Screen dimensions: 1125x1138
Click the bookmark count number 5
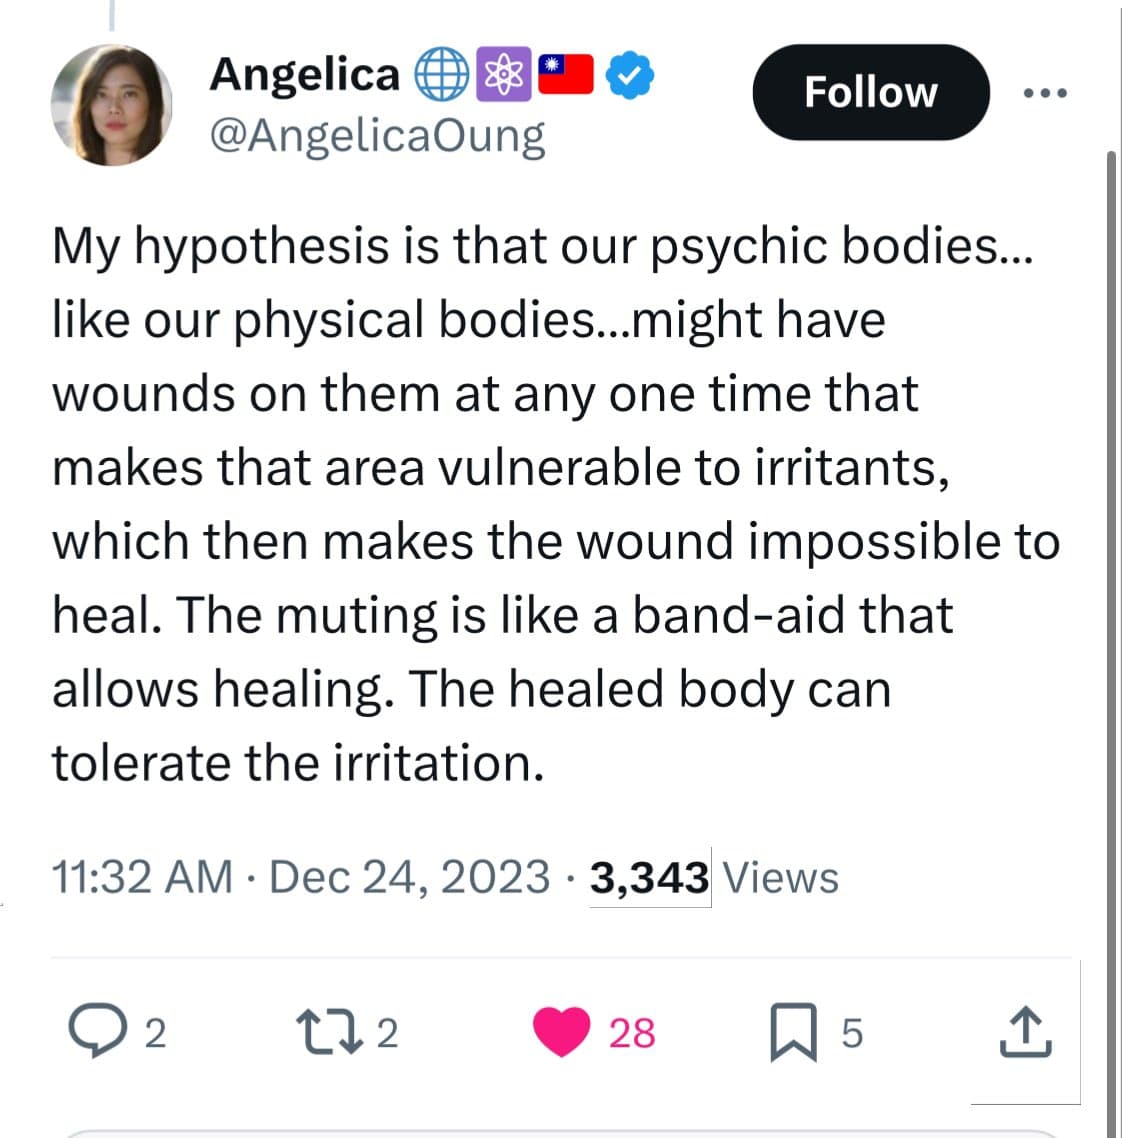pos(852,1033)
